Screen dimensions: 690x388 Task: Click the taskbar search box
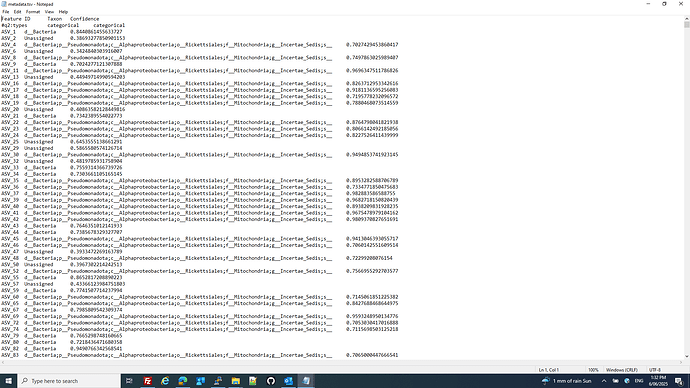pyautogui.click(x=69, y=381)
